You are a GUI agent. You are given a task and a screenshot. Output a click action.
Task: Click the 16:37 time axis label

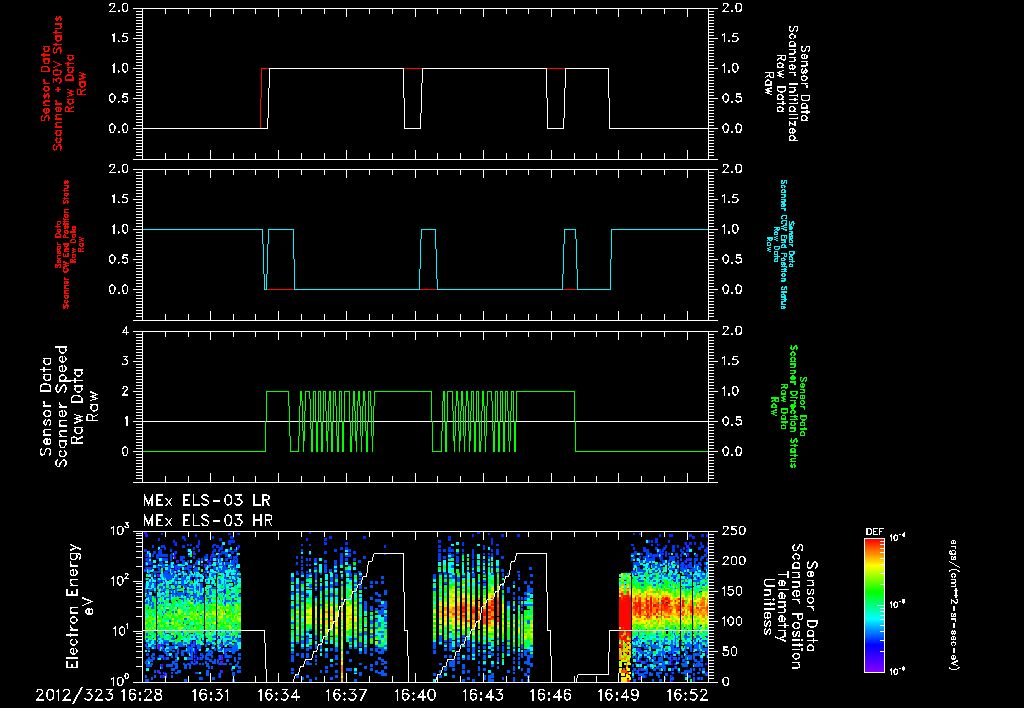click(346, 696)
